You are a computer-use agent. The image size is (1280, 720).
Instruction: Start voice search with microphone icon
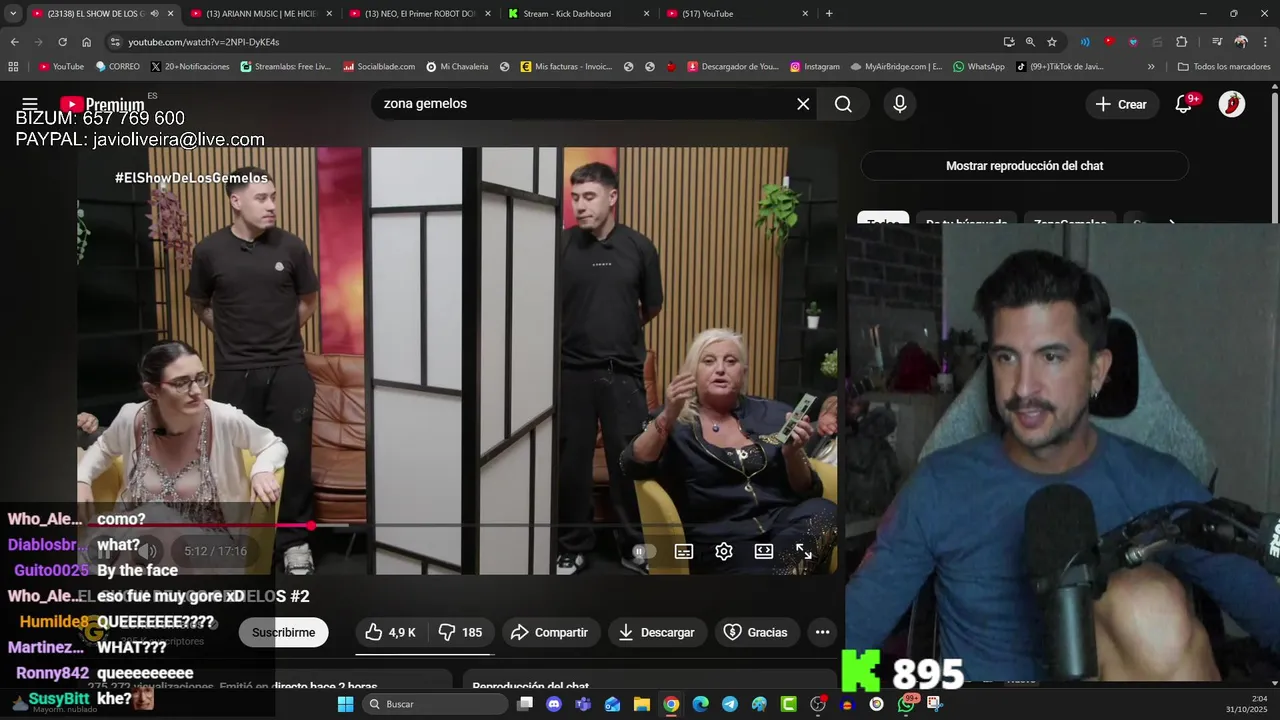pyautogui.click(x=900, y=104)
